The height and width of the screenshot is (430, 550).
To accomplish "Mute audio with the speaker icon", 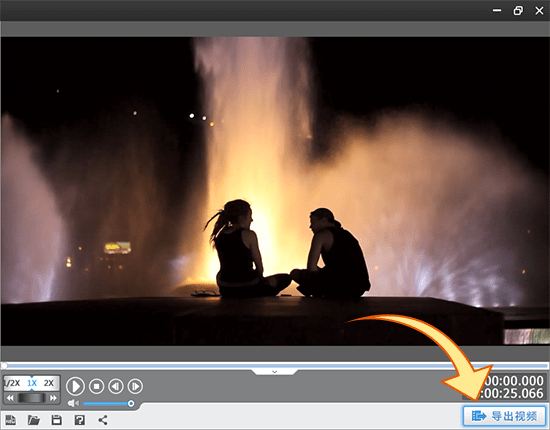I will pos(73,403).
